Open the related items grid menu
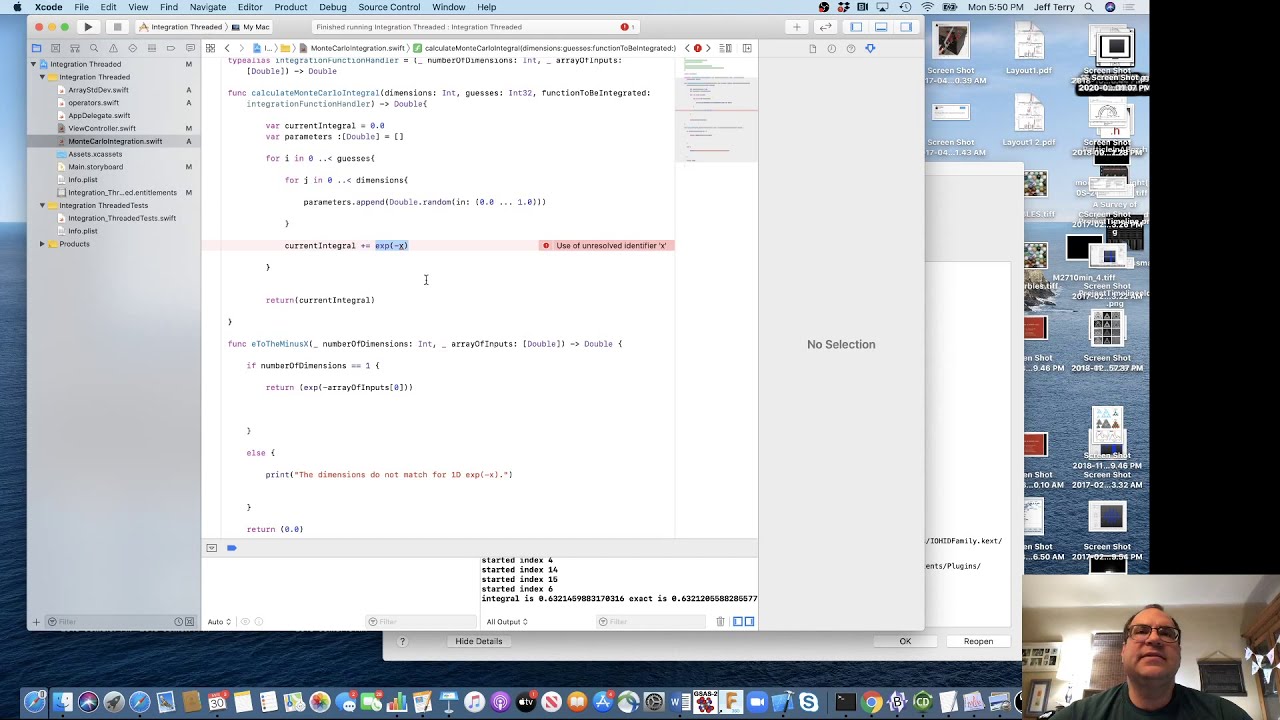Viewport: 1280px width, 720px height. coord(210,48)
